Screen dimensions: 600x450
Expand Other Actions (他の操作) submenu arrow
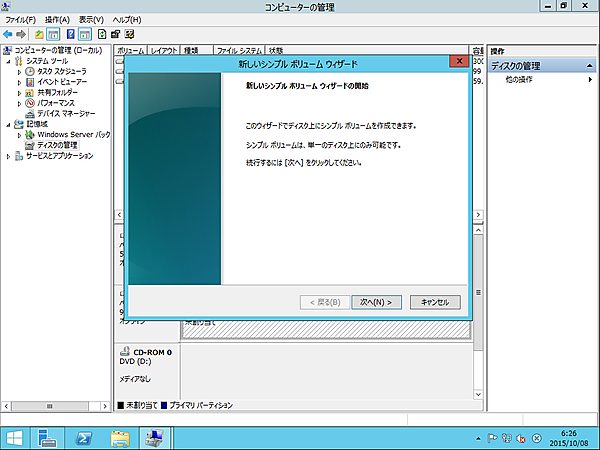click(x=589, y=79)
